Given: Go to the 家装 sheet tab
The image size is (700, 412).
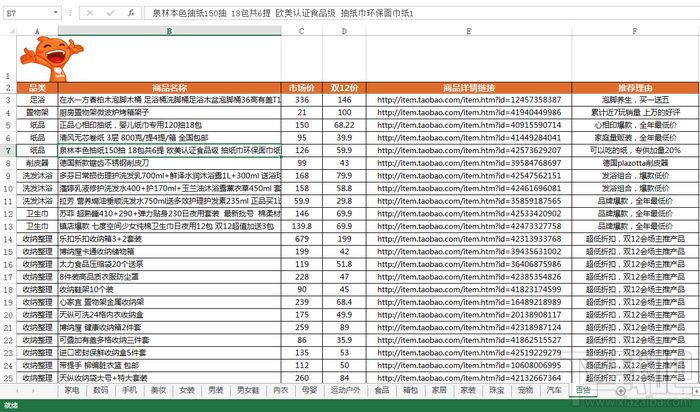Looking at the screenshot, I should coord(468,390).
